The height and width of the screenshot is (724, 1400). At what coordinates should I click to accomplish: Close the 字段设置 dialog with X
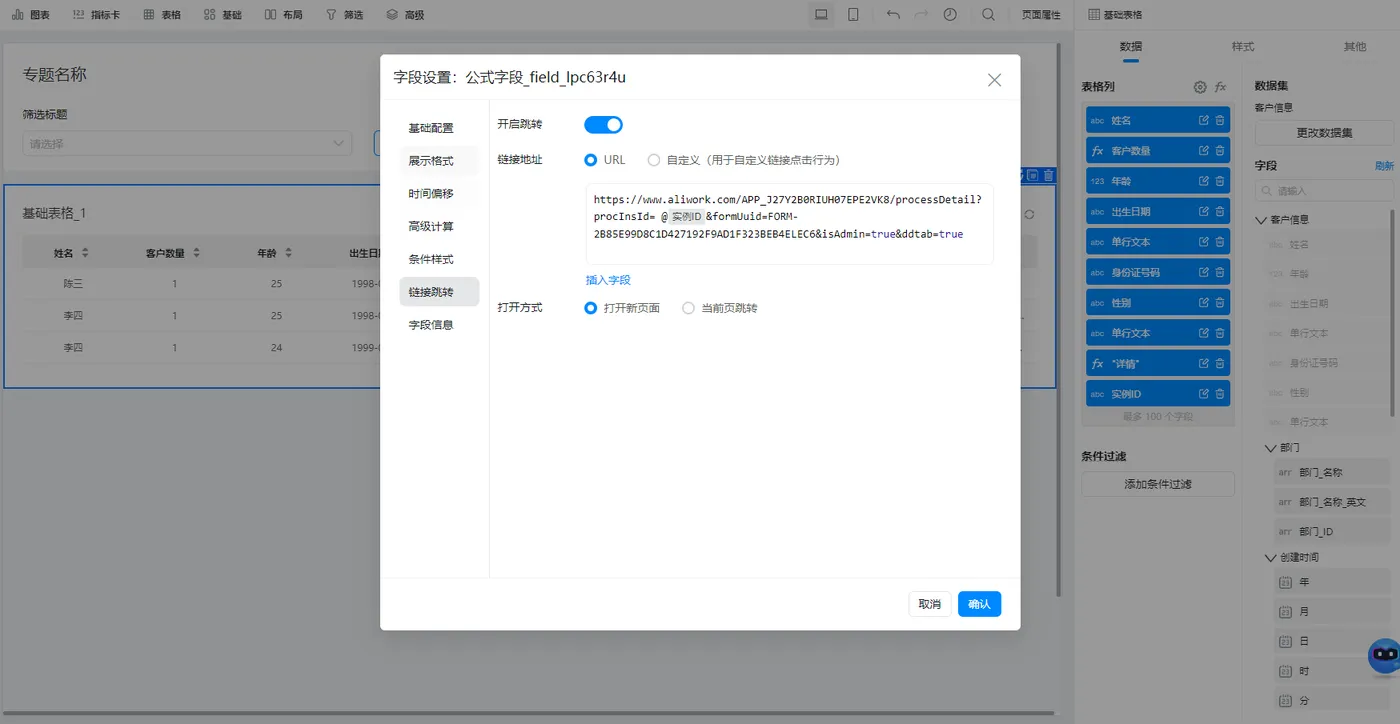click(994, 80)
